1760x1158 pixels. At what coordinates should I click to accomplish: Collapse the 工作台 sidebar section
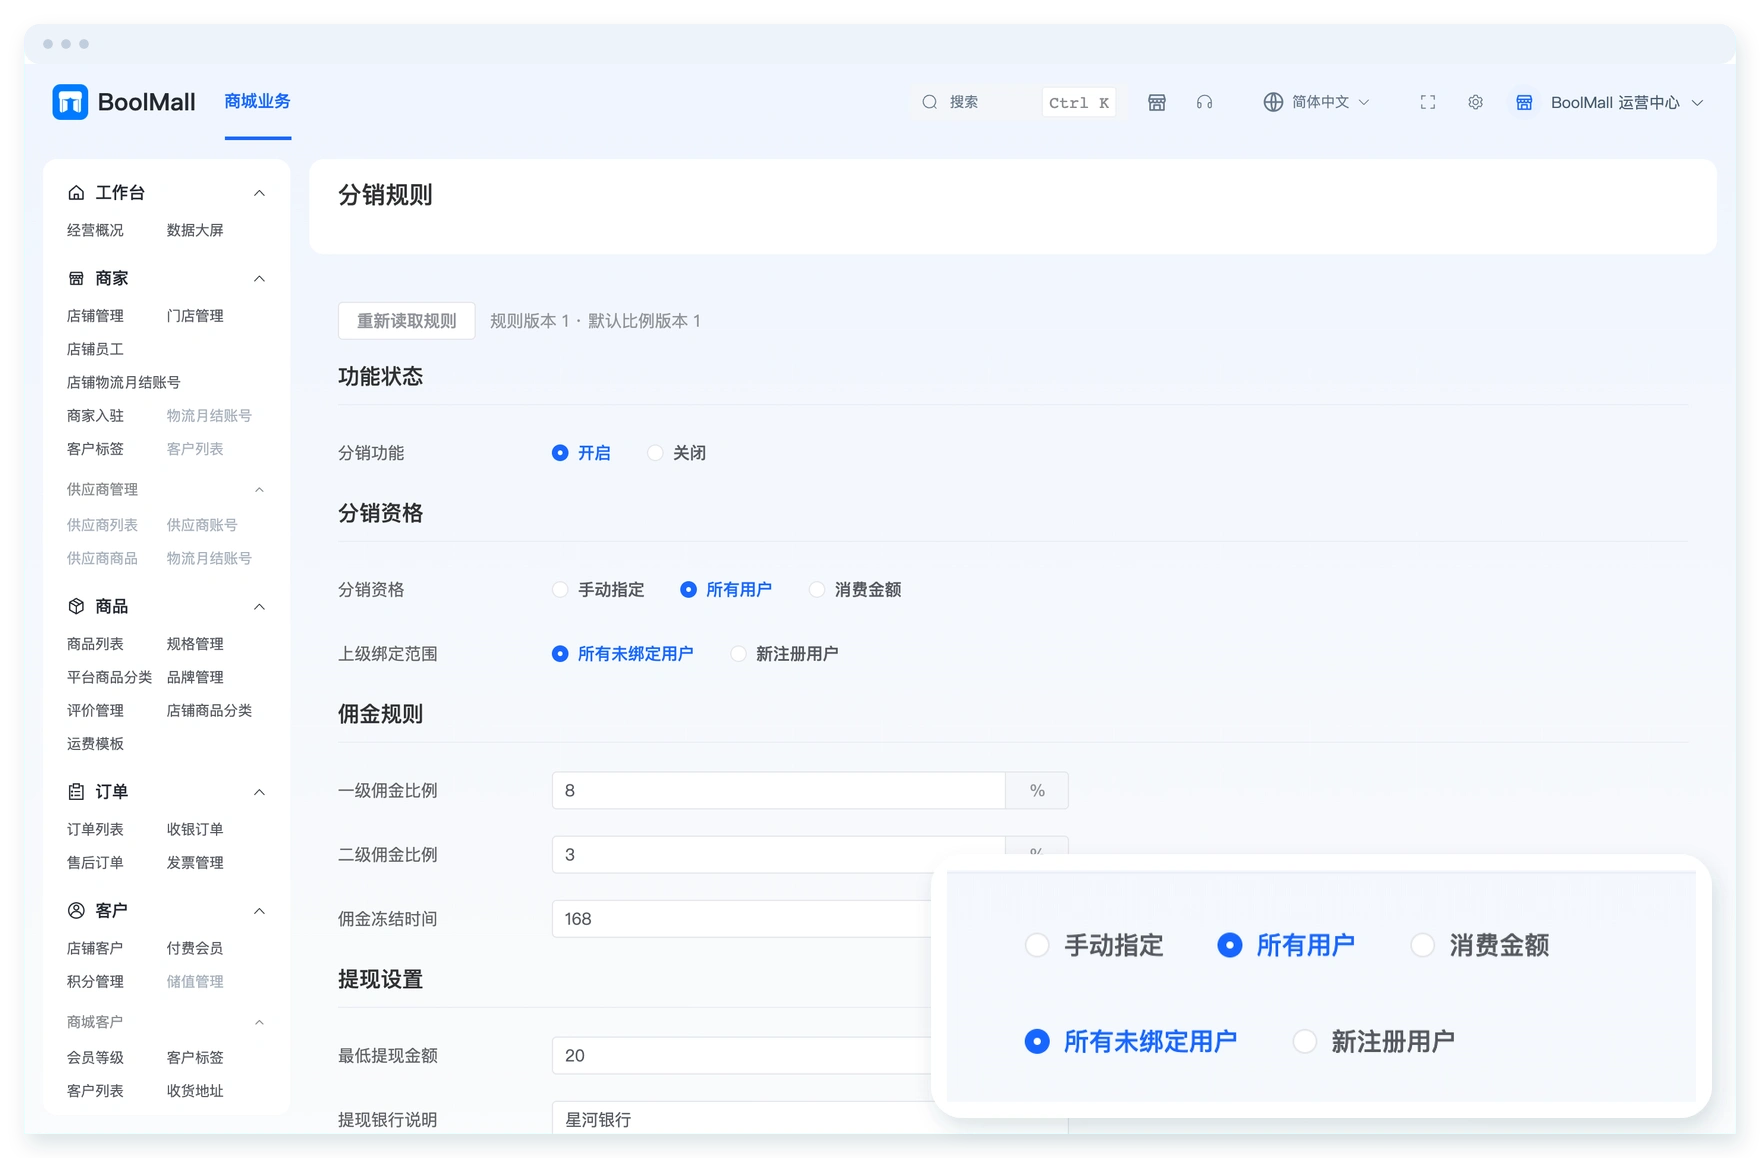(x=259, y=192)
